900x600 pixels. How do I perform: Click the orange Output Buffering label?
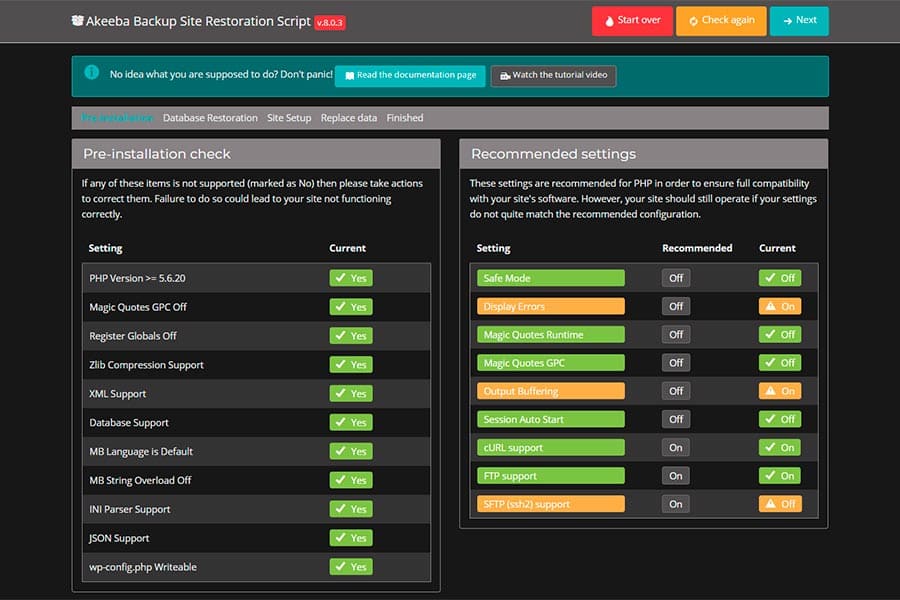click(x=551, y=391)
